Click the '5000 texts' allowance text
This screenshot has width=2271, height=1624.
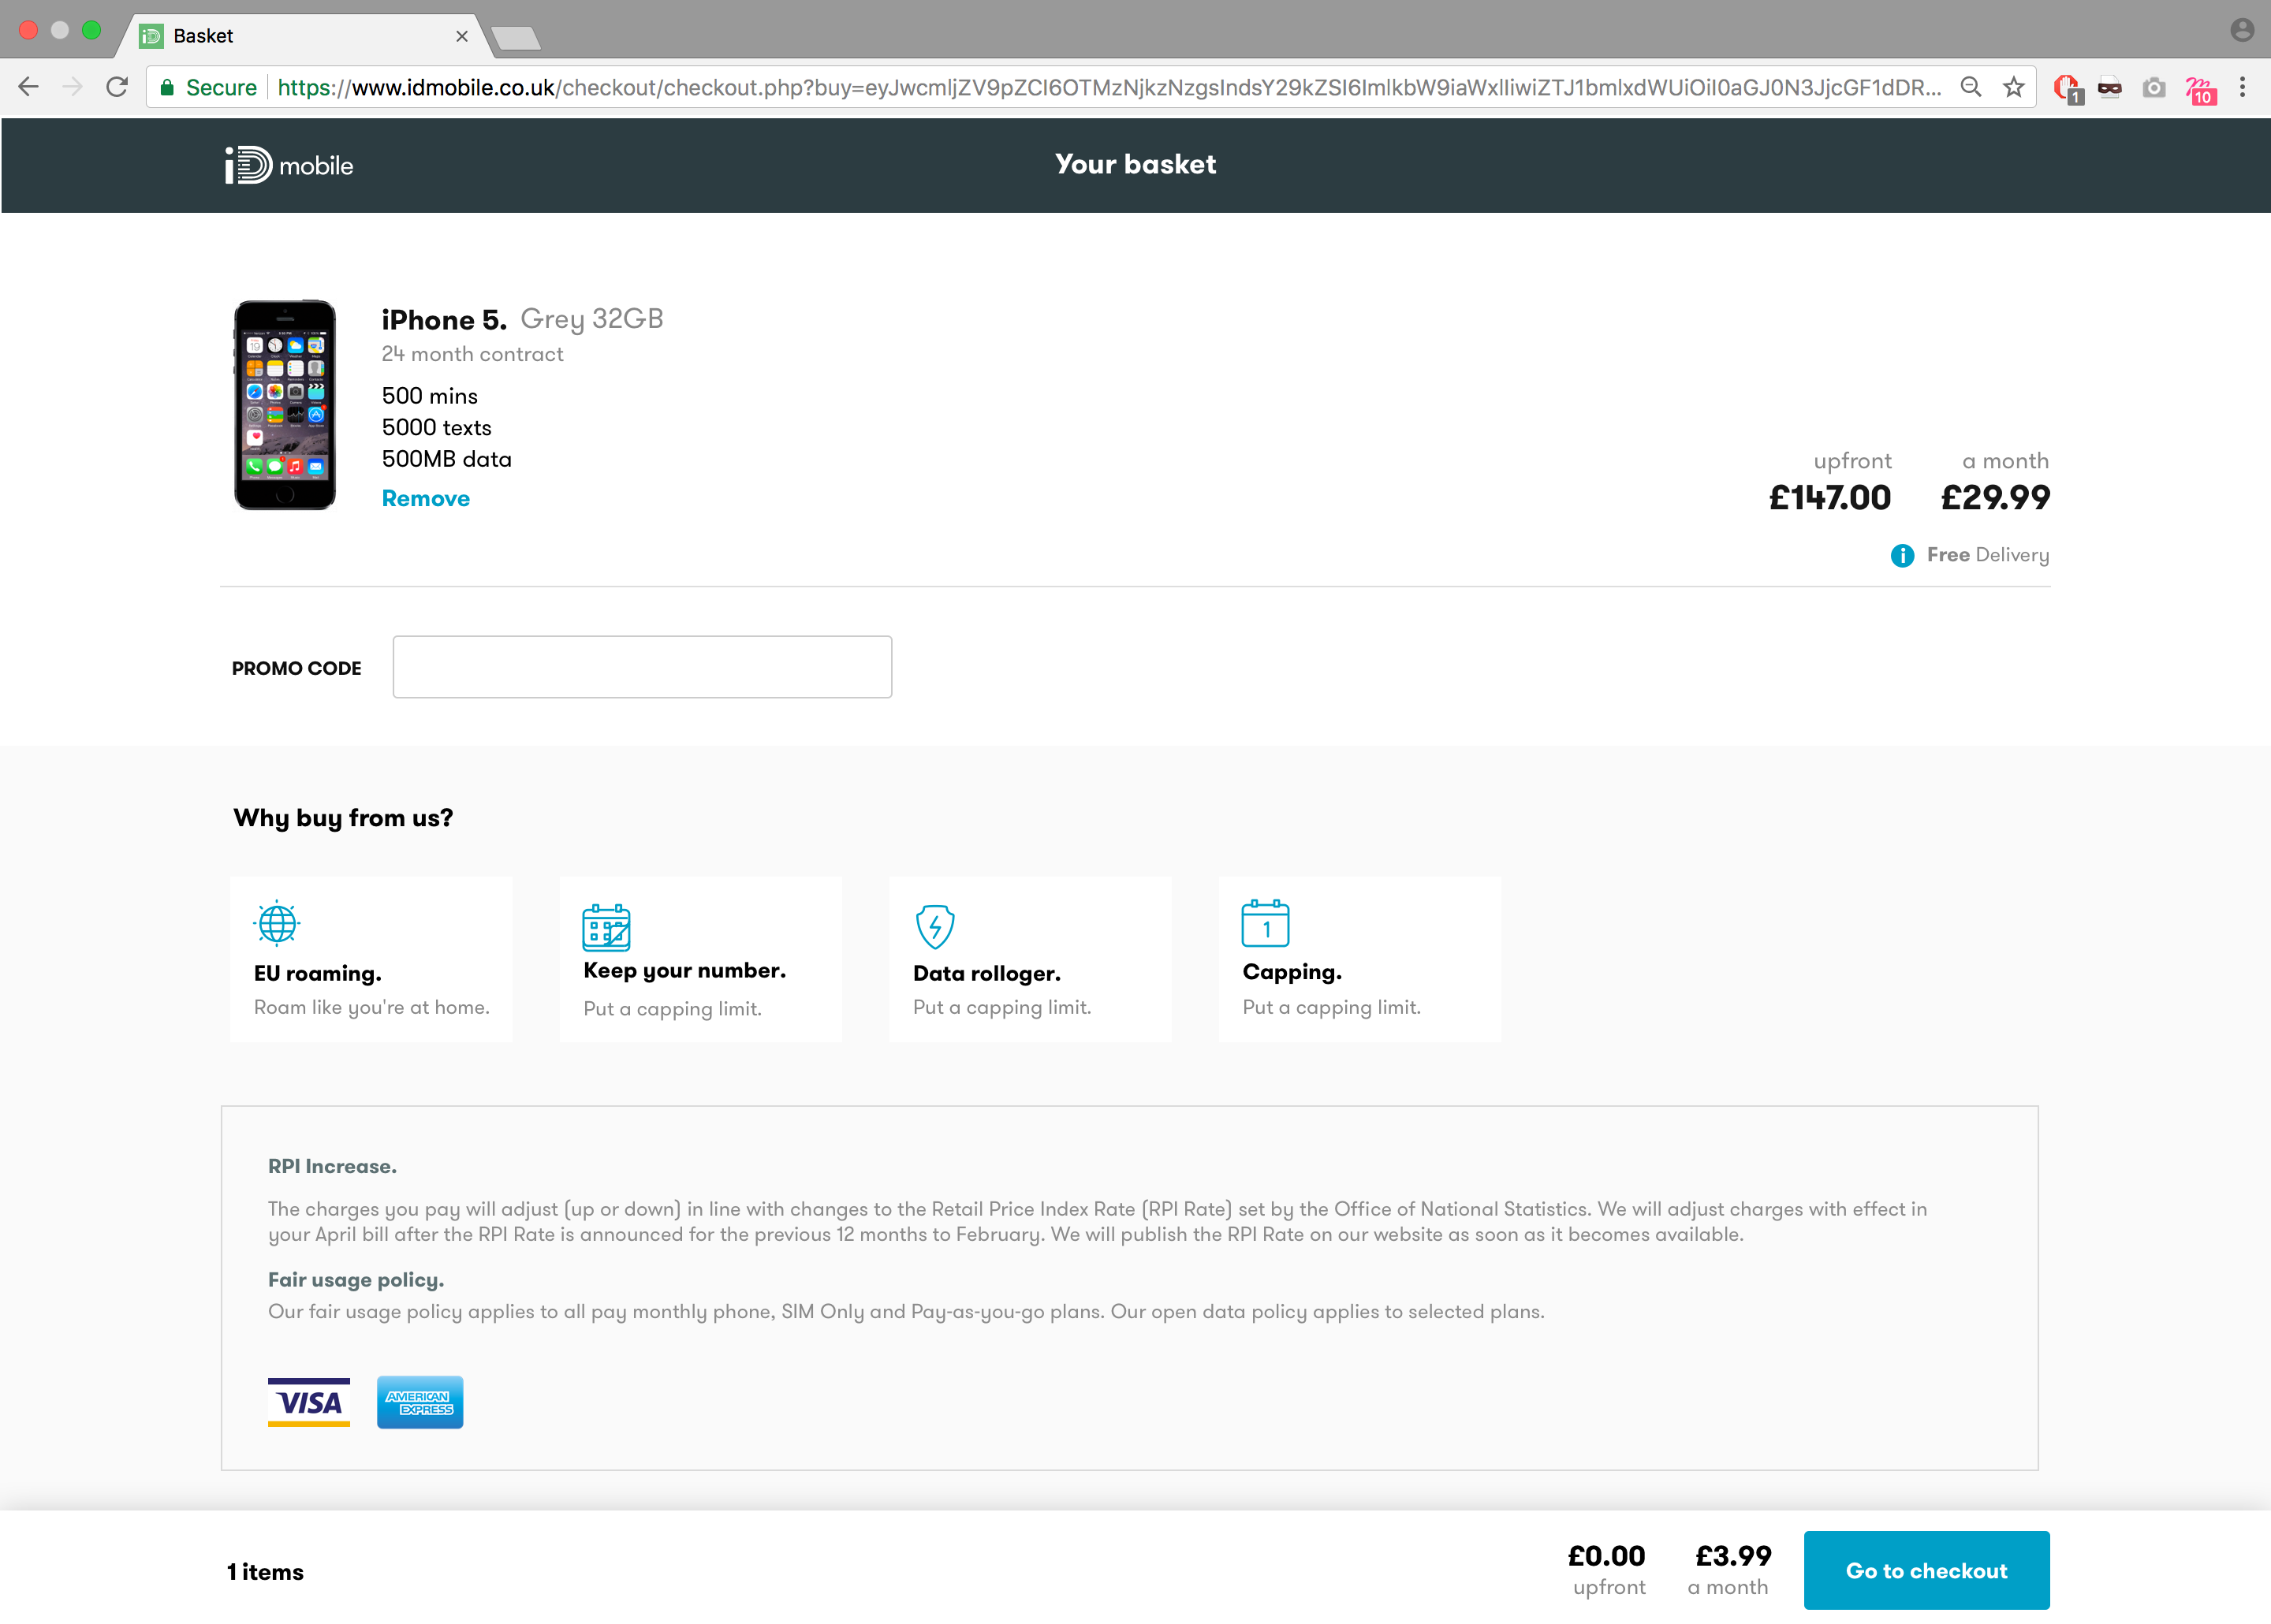point(437,428)
